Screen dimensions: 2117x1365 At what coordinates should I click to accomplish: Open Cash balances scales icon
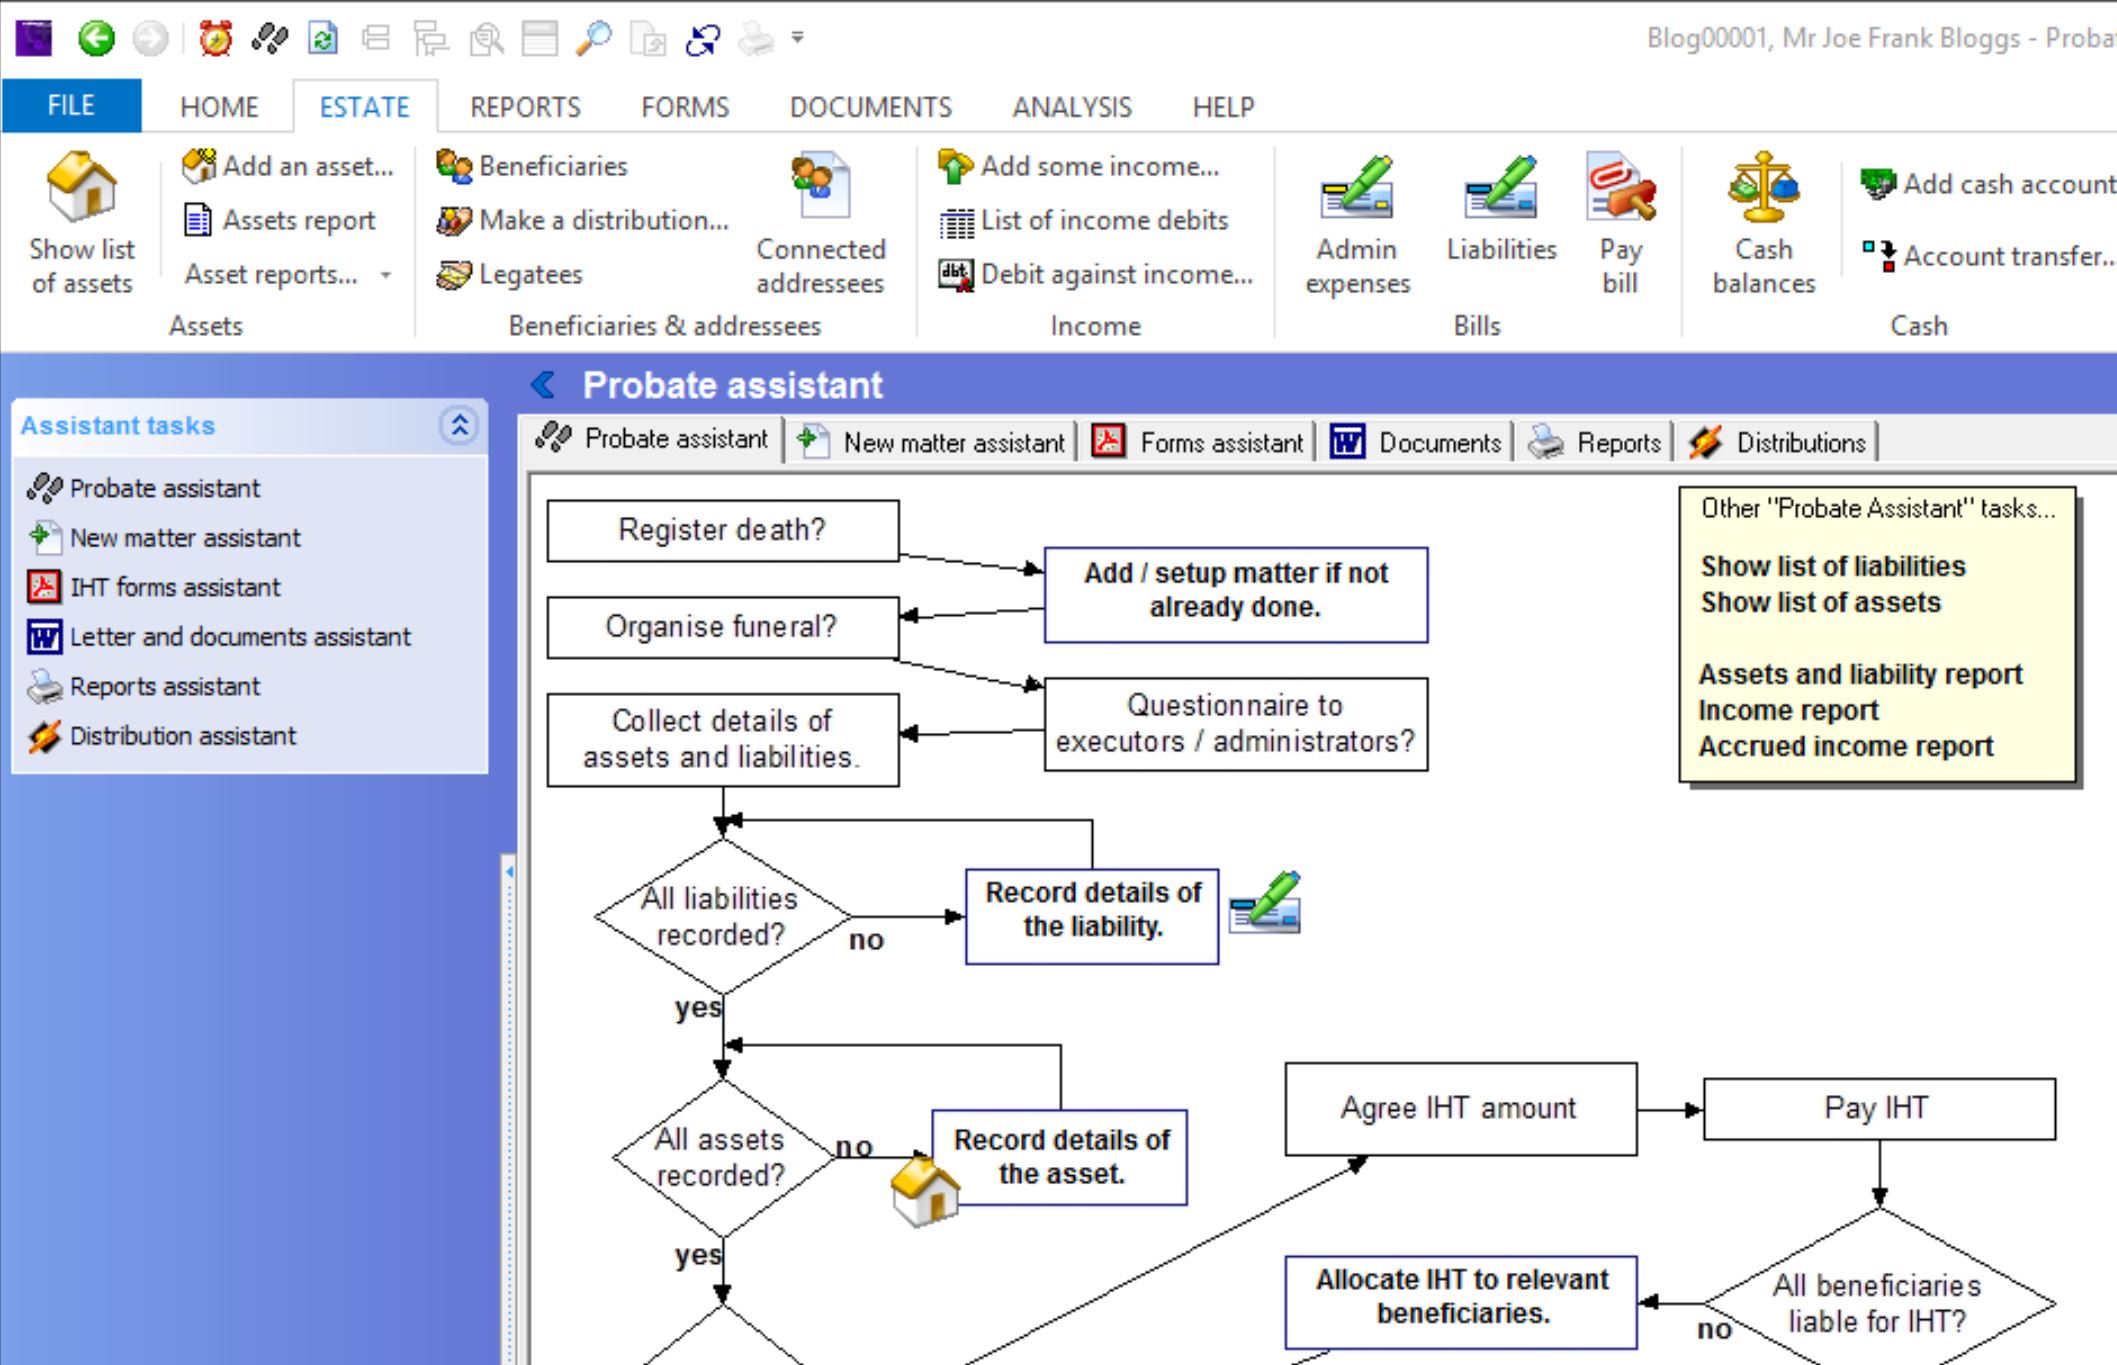(1763, 189)
